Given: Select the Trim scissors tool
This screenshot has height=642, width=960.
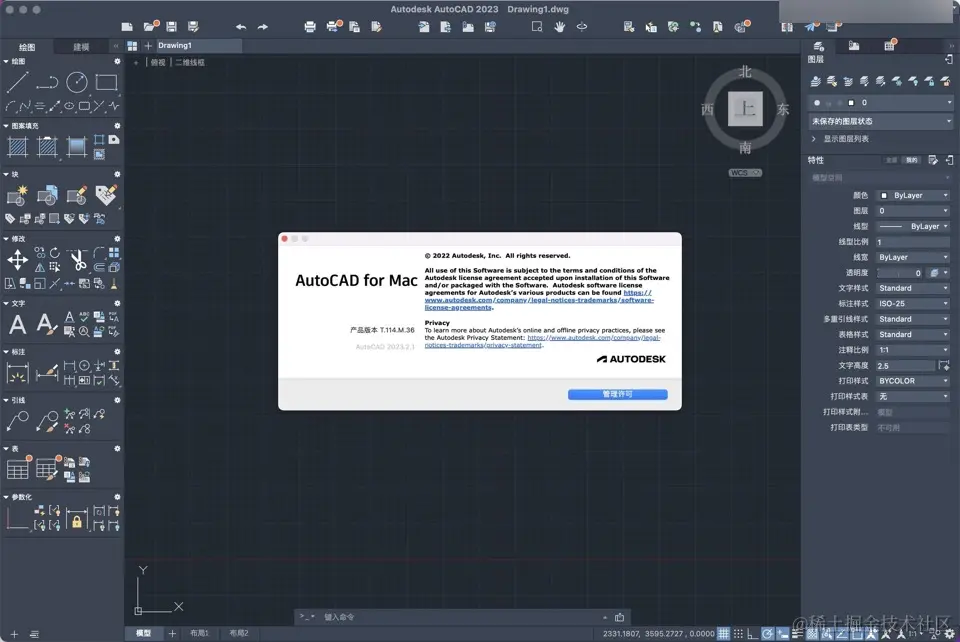Looking at the screenshot, I should click(x=78, y=260).
